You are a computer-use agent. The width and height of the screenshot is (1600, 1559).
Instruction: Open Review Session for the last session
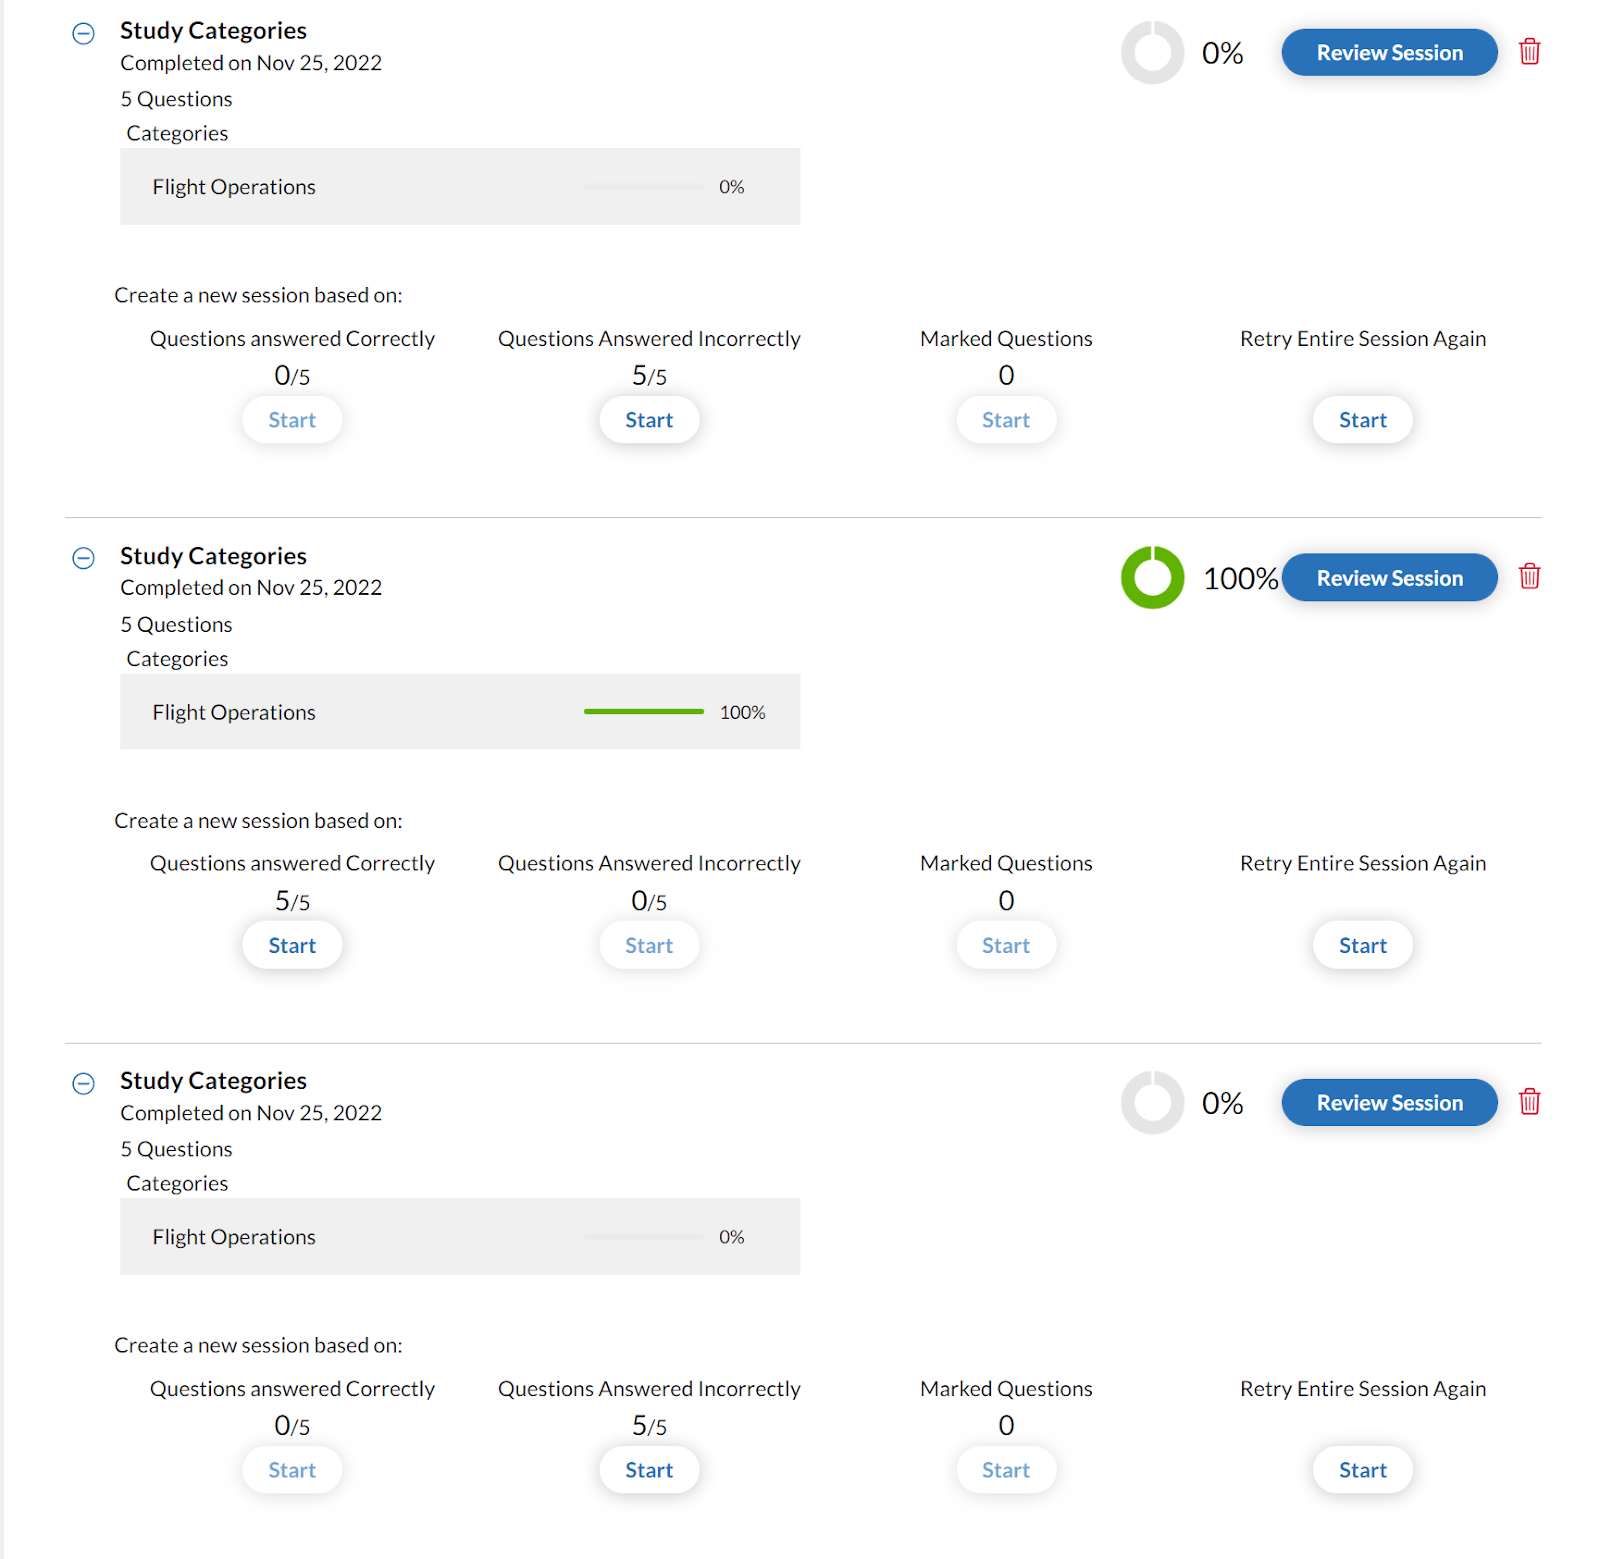1389,1102
